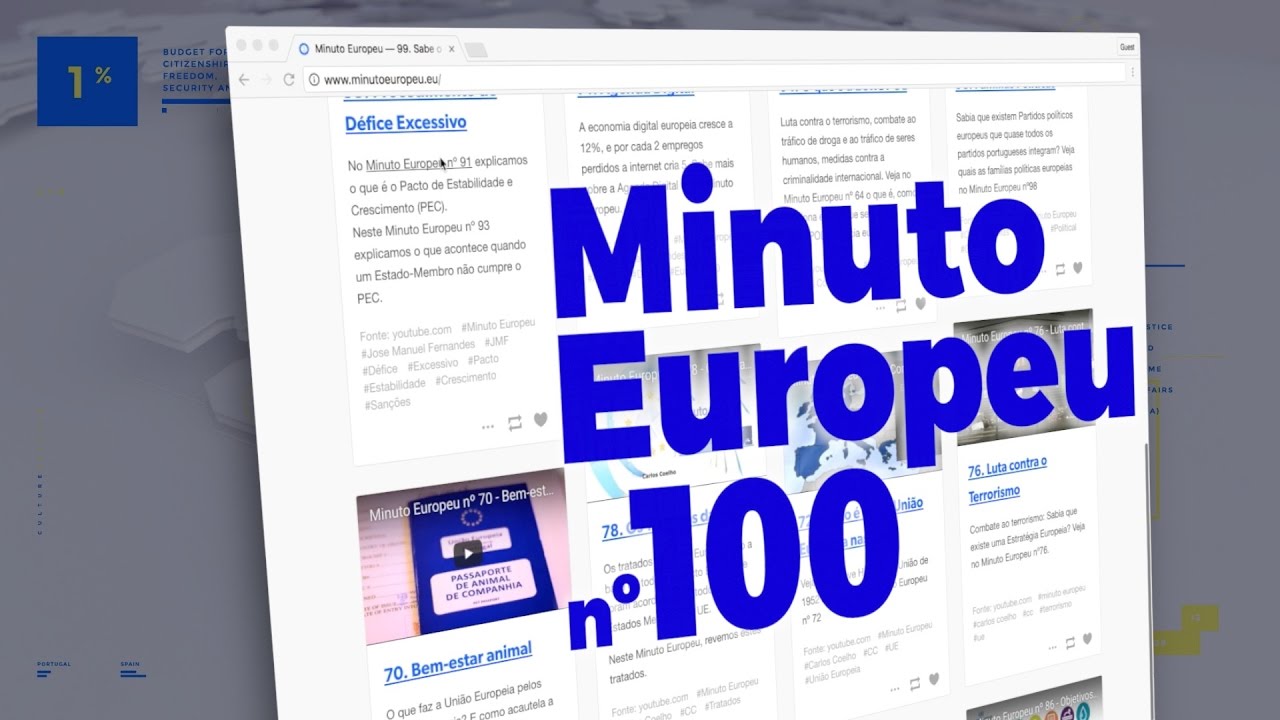This screenshot has width=1280, height=720.
Task: Click the #Crescimento hashtag
Action: (x=466, y=379)
